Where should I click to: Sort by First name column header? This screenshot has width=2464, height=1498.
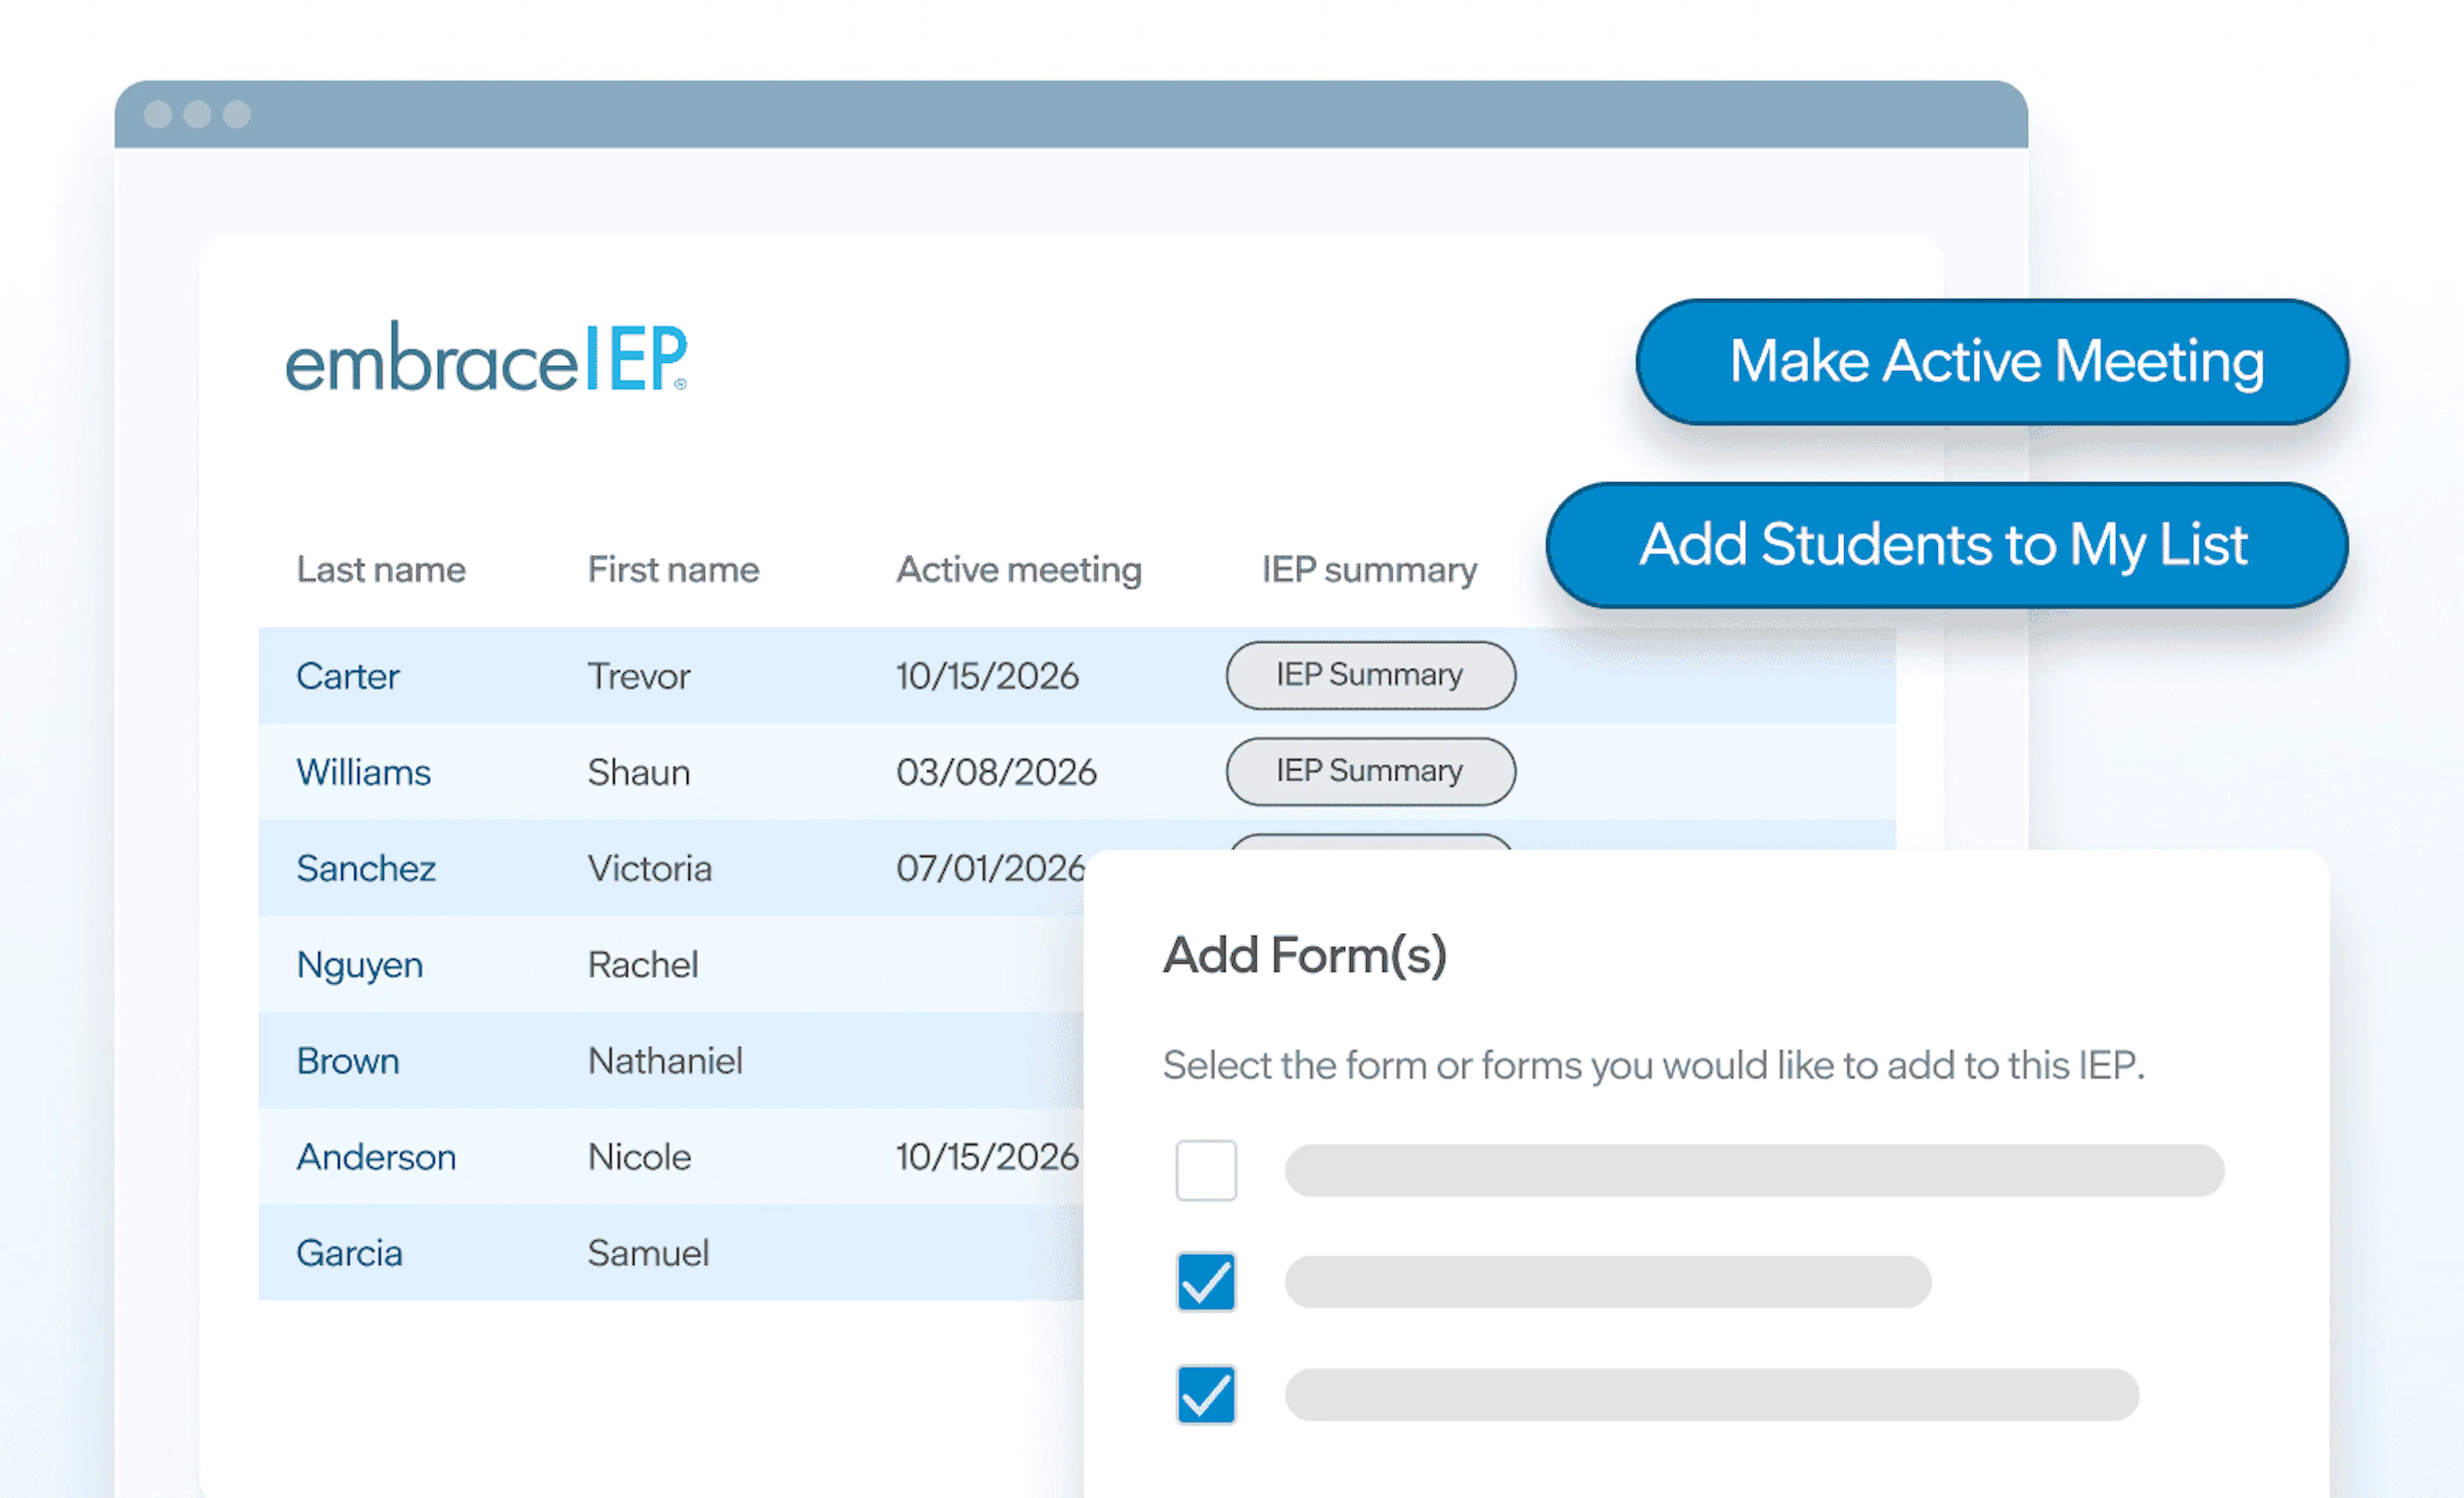[x=673, y=569]
